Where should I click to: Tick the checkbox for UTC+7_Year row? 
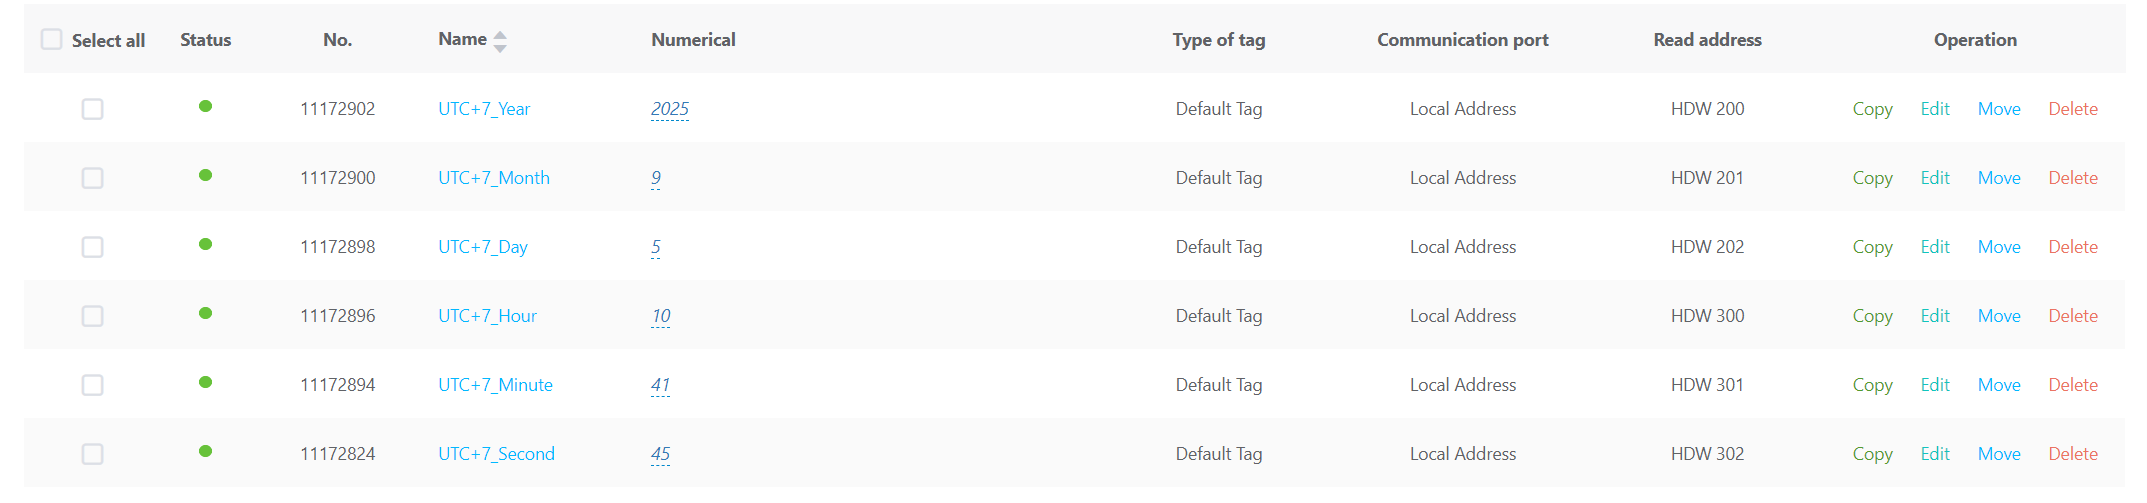92,109
